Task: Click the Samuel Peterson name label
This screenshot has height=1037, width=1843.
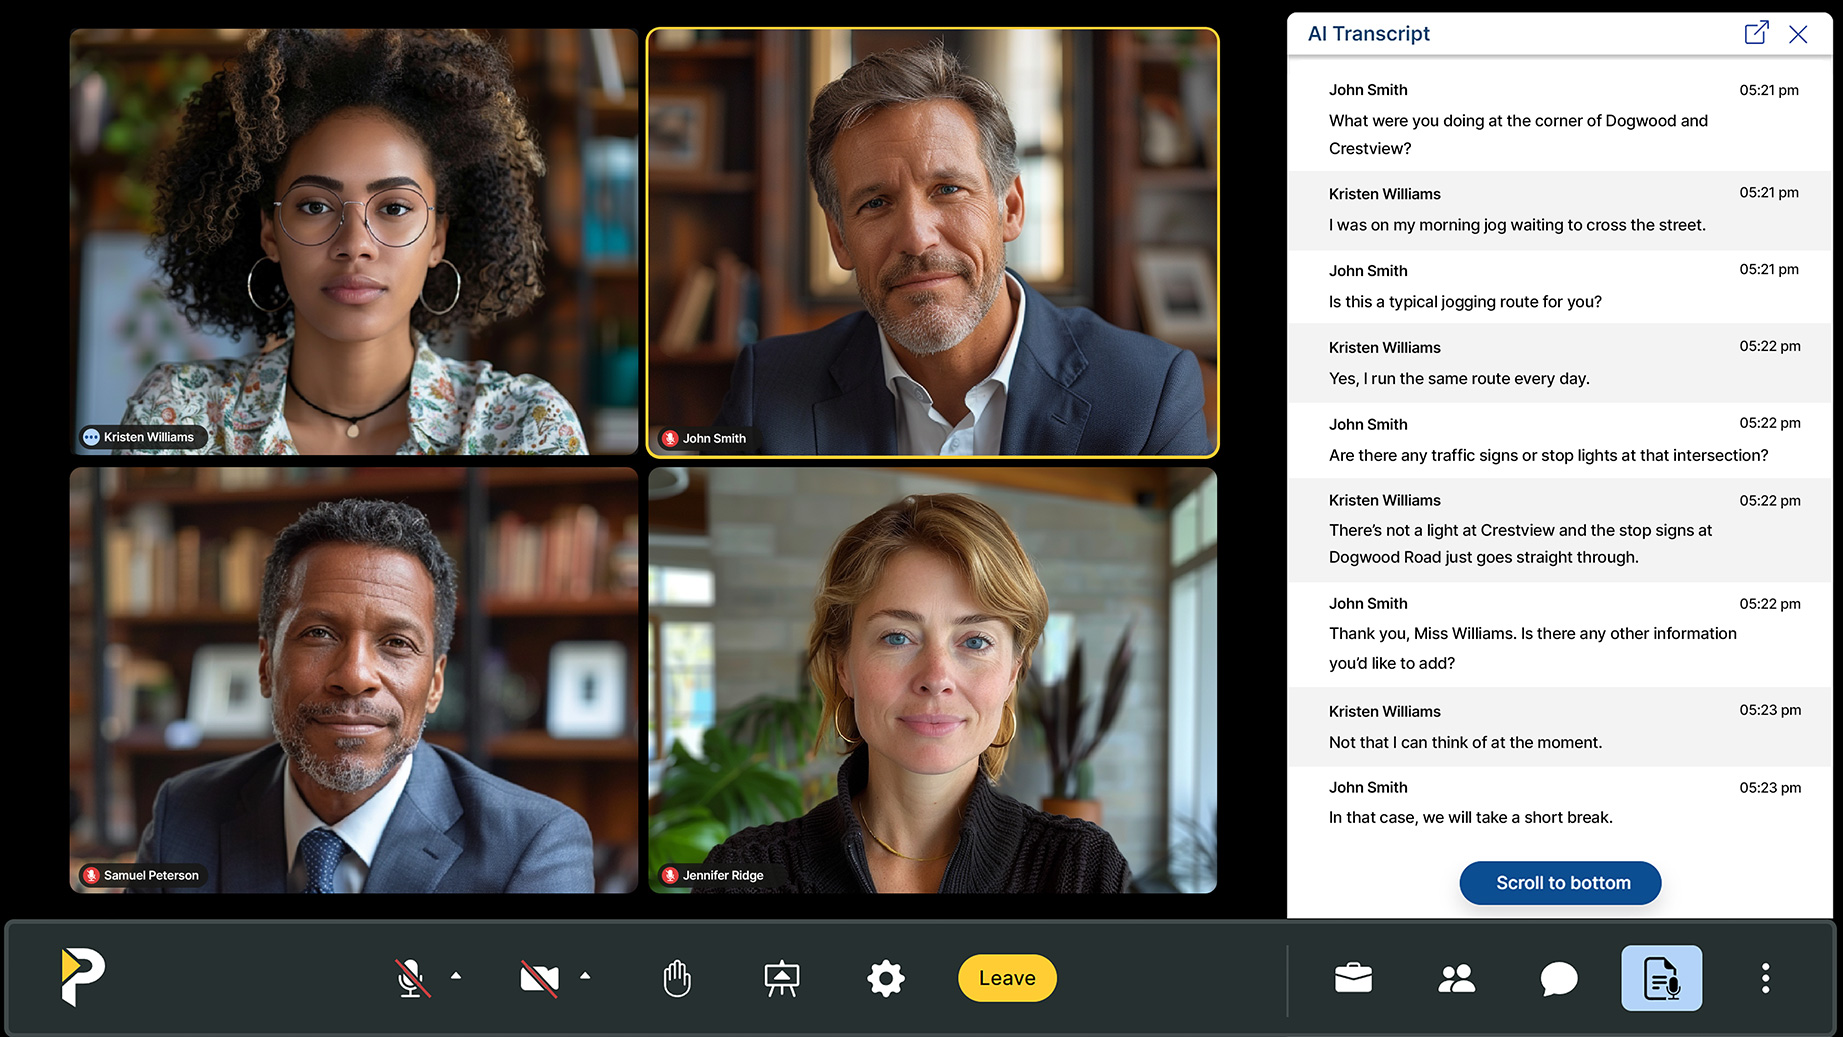Action: coord(151,875)
